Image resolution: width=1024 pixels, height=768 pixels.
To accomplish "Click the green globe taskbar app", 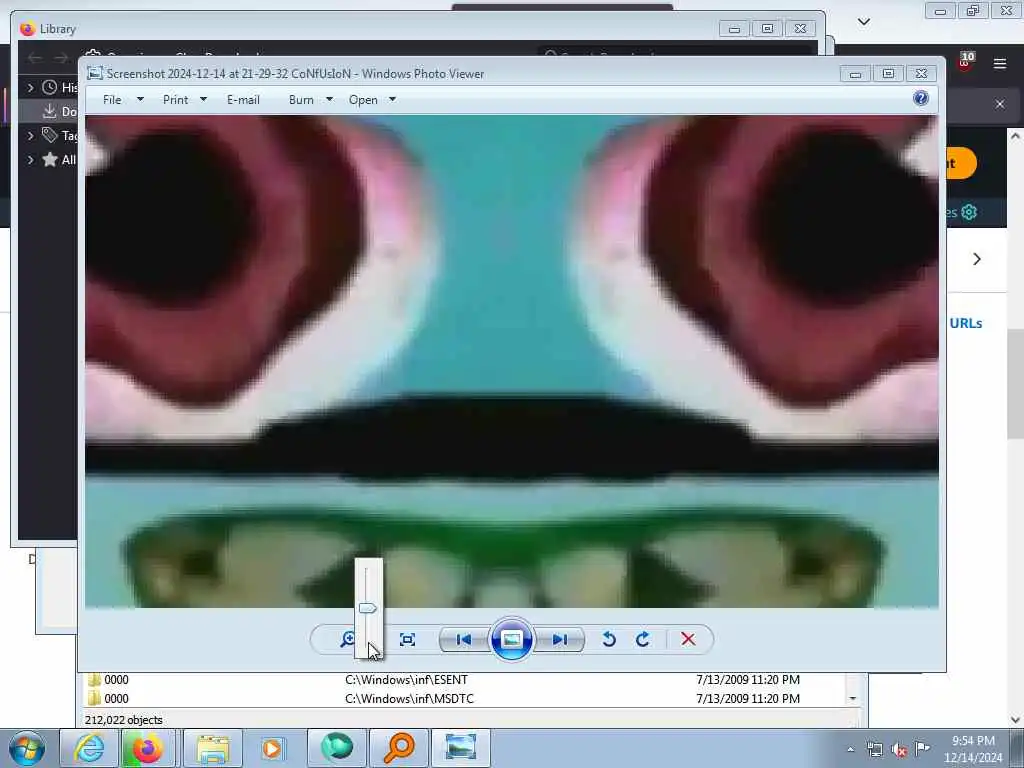I will coord(336,748).
